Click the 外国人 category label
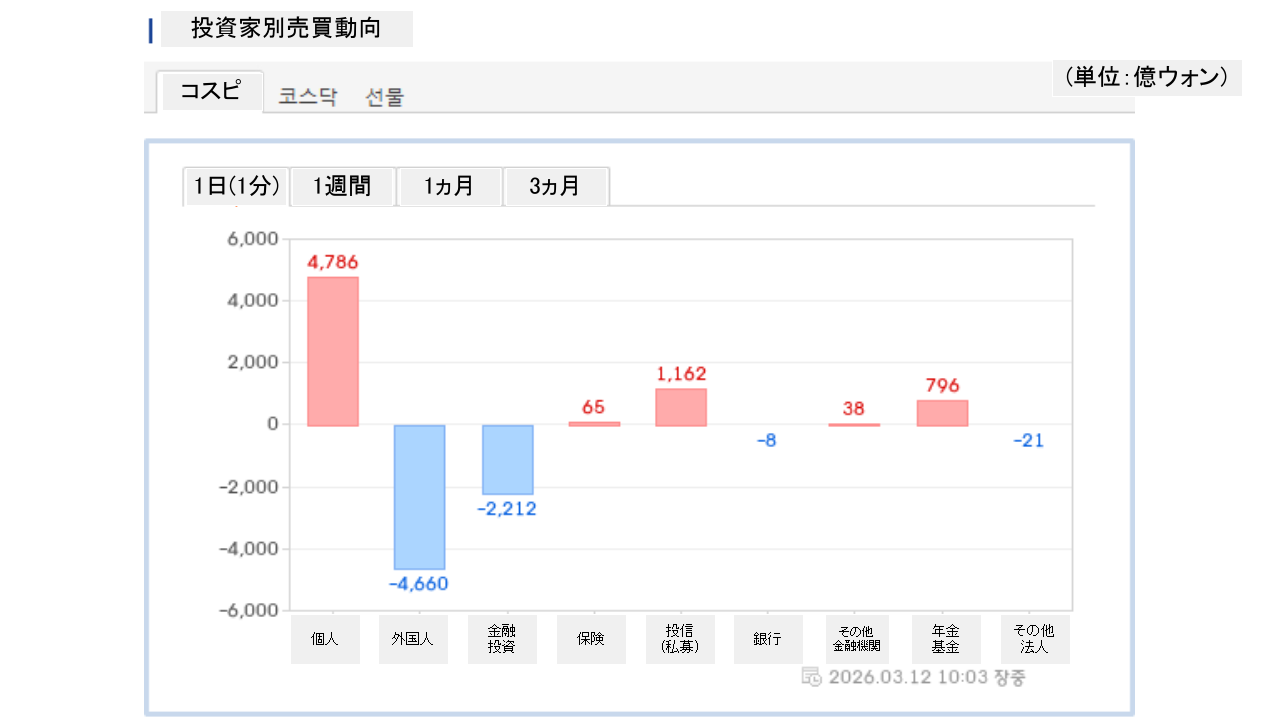This screenshot has height=720, width=1280. click(413, 639)
